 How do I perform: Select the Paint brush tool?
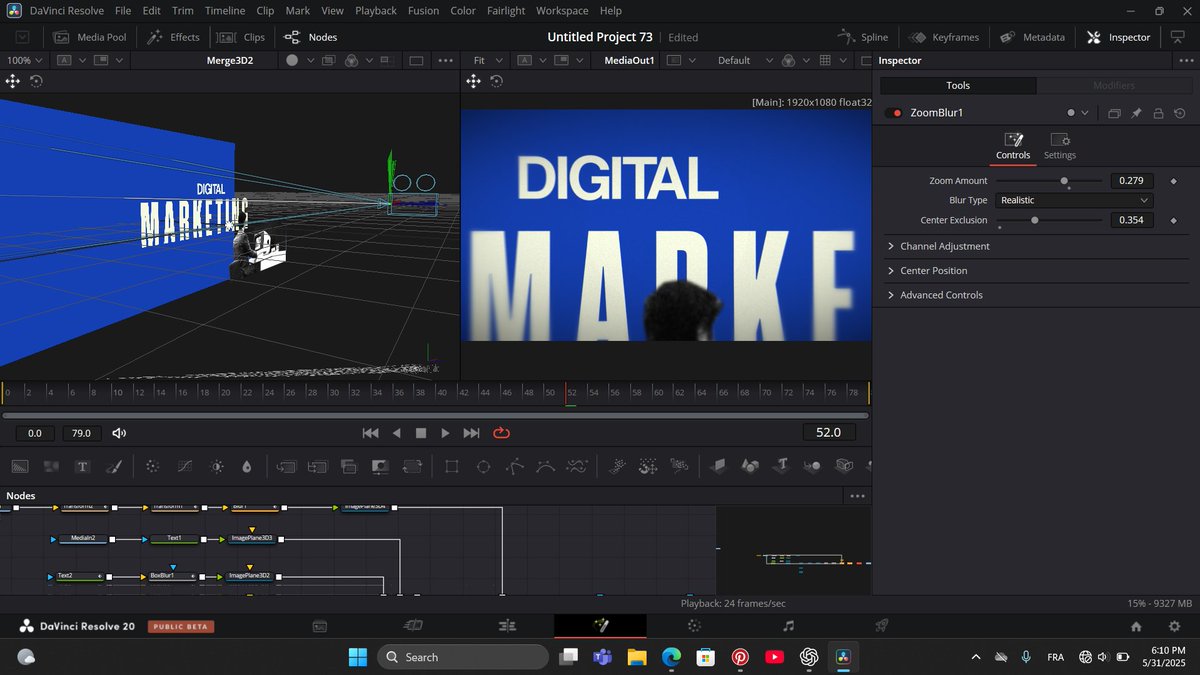tap(114, 466)
